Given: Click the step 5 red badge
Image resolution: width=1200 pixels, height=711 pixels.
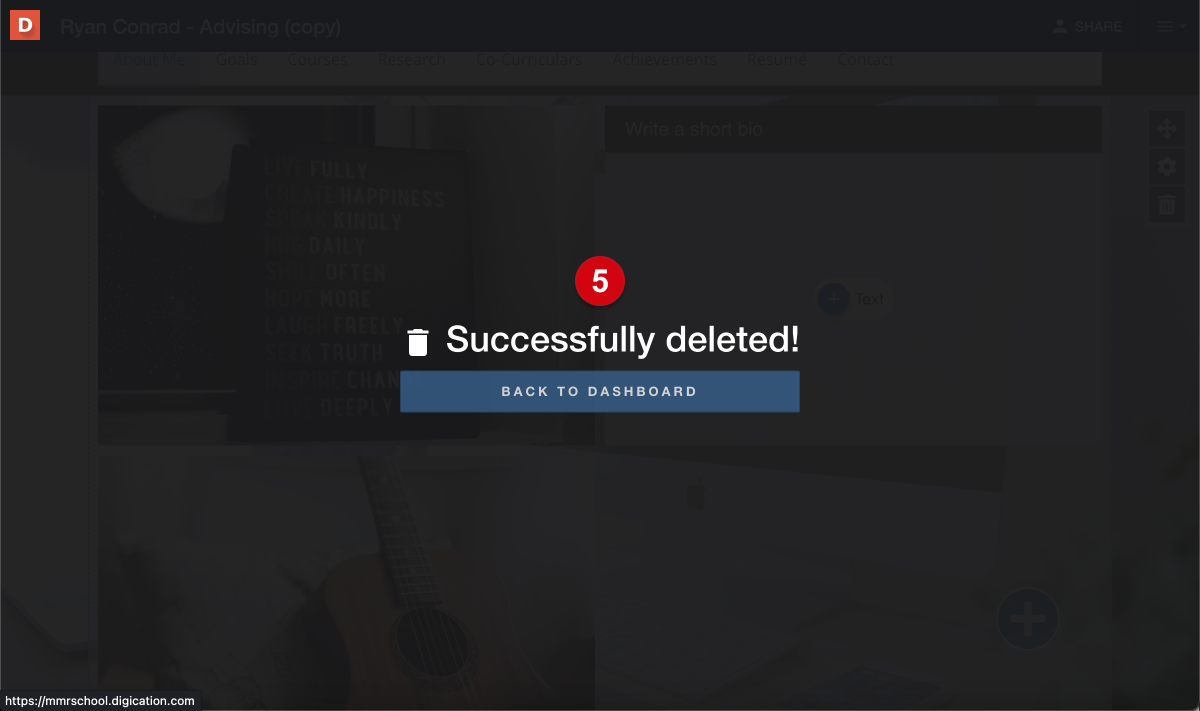Looking at the screenshot, I should 600,282.
